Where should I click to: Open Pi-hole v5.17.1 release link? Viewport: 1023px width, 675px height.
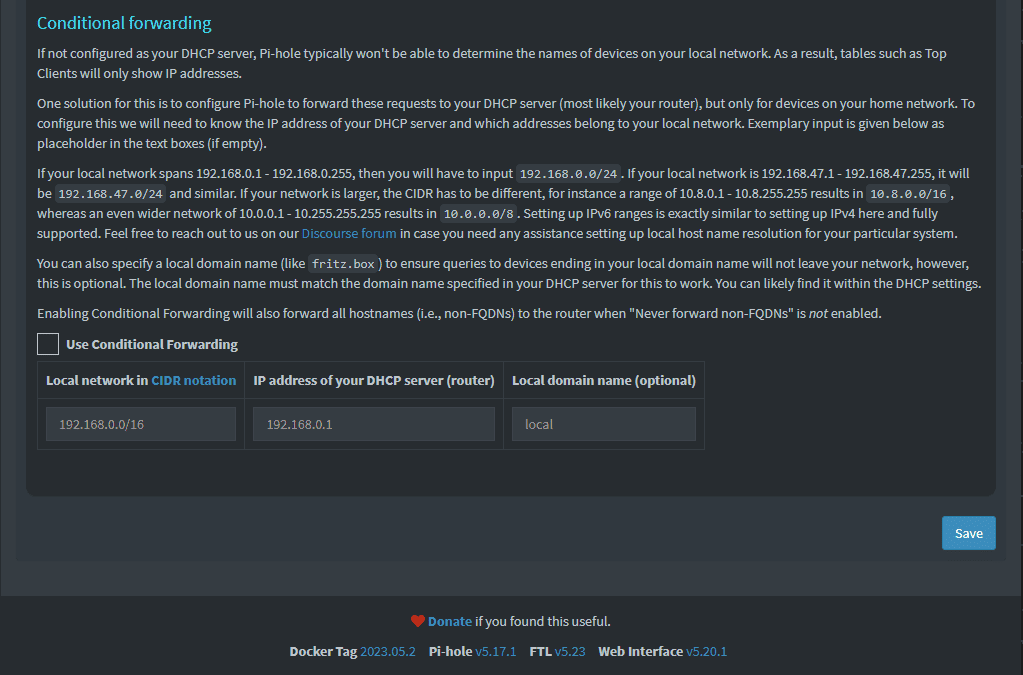tap(495, 651)
